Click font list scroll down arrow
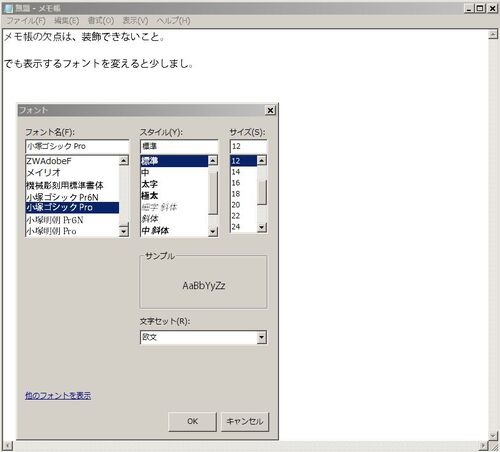The height and width of the screenshot is (452, 500). [124, 231]
